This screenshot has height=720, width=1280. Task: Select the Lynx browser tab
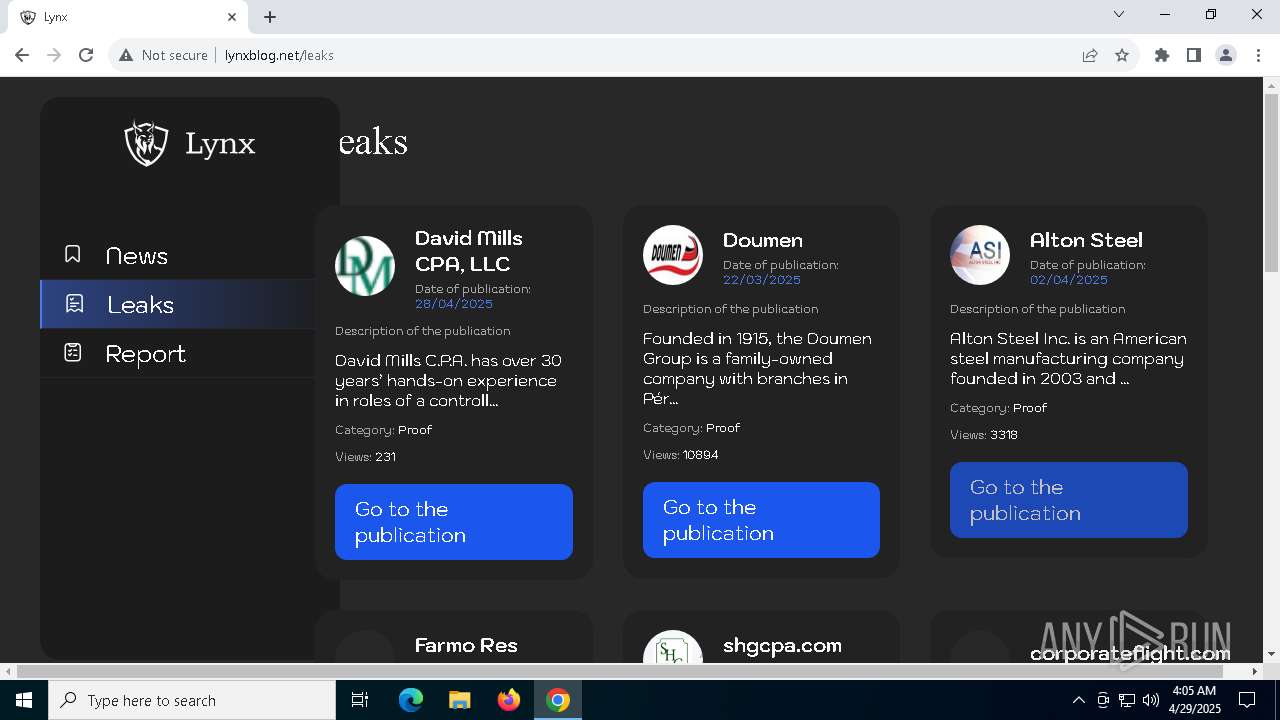(128, 17)
